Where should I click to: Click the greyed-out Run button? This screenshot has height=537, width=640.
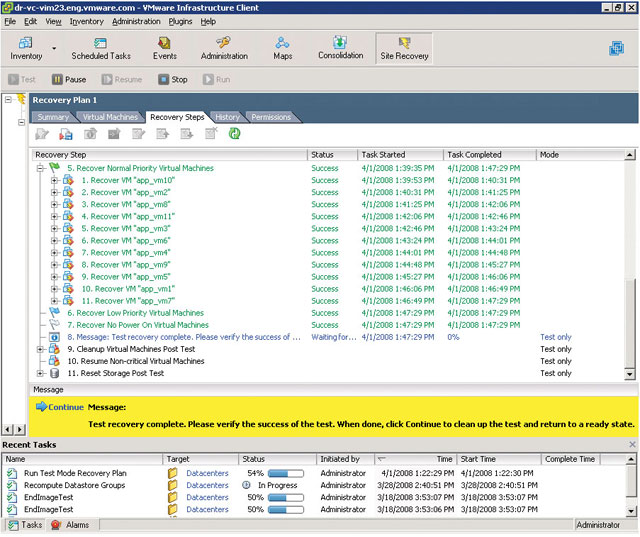tap(217, 80)
